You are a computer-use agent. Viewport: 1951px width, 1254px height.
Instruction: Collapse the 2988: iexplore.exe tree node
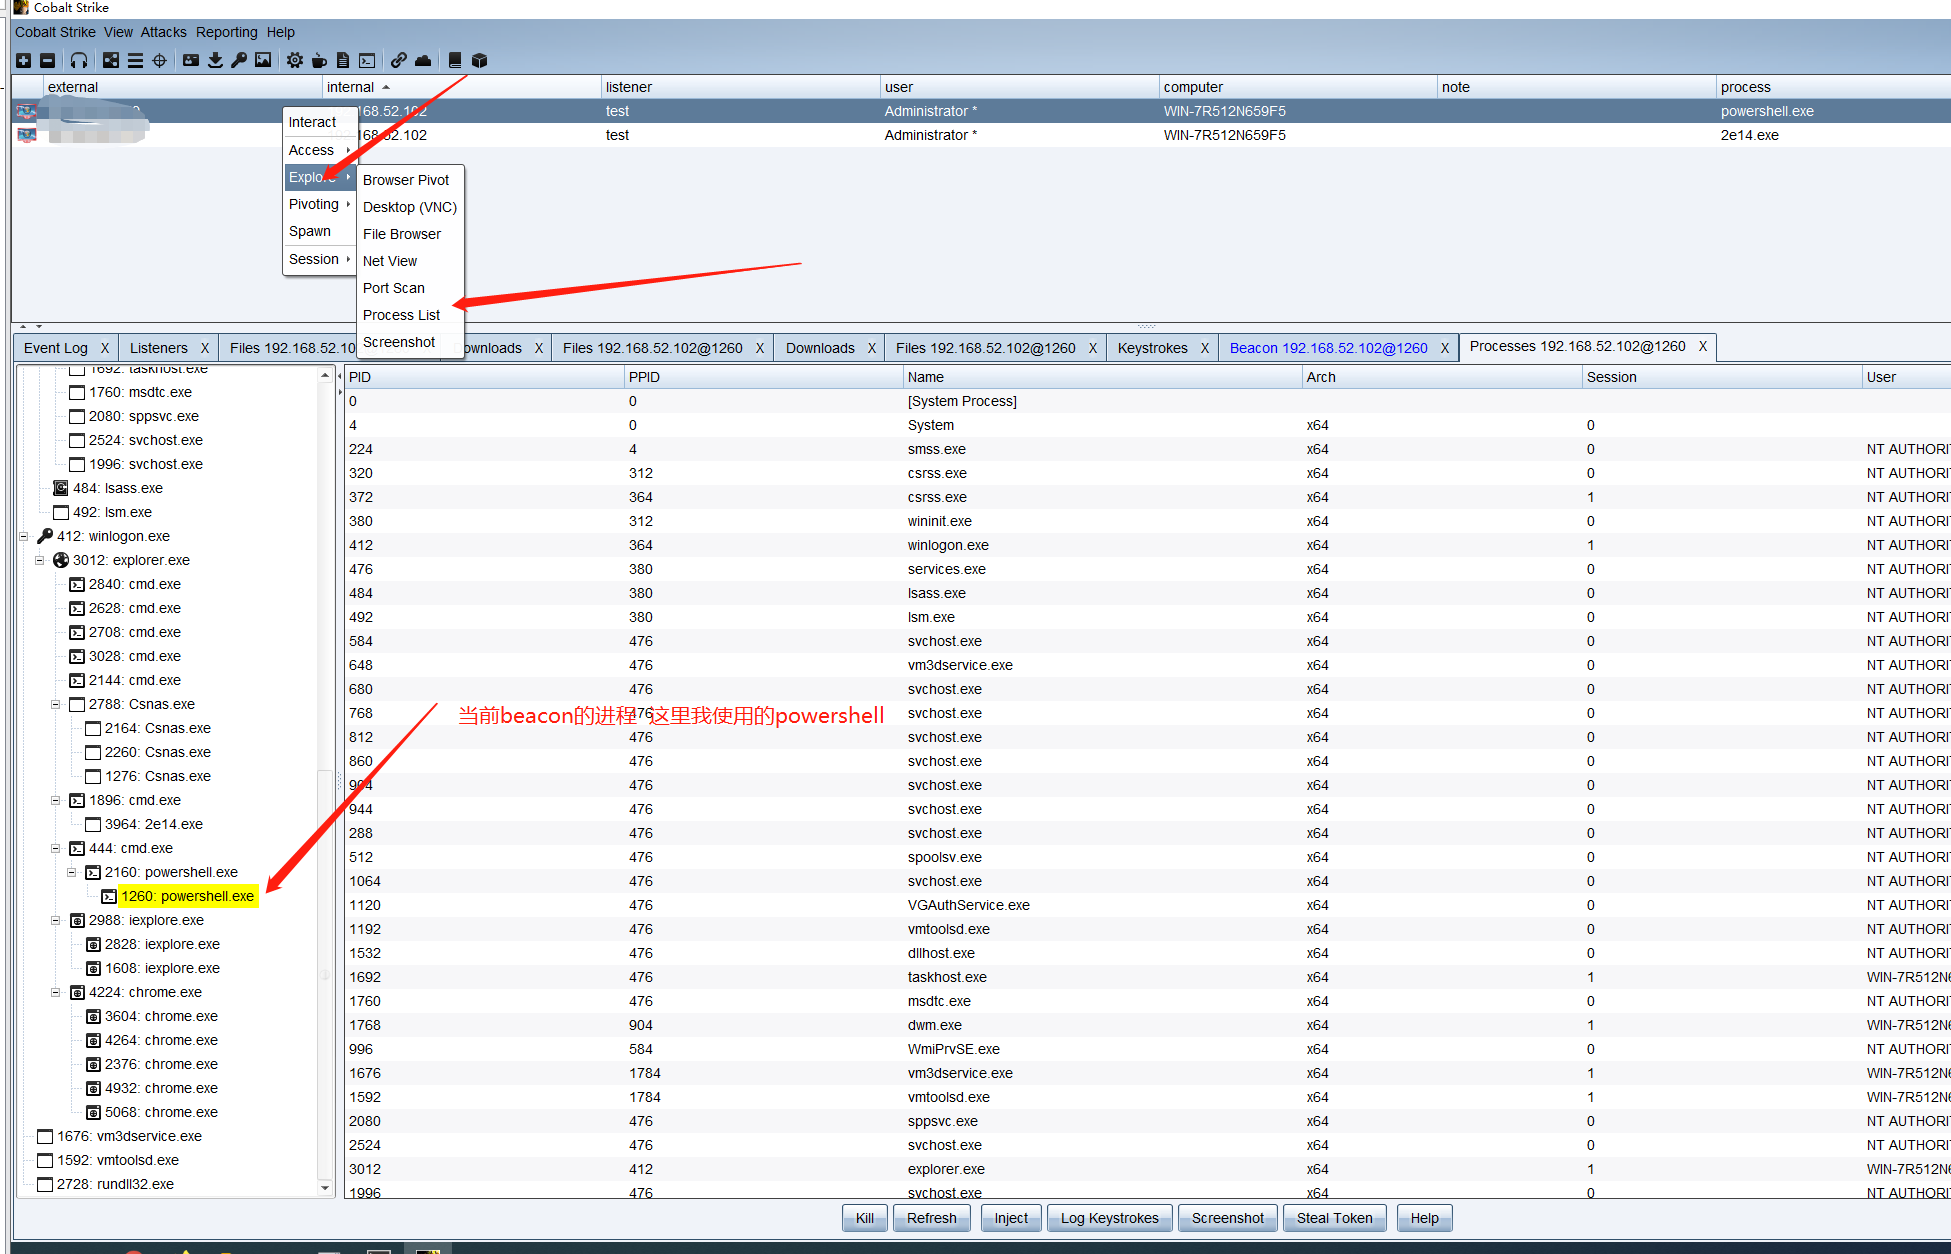(56, 920)
